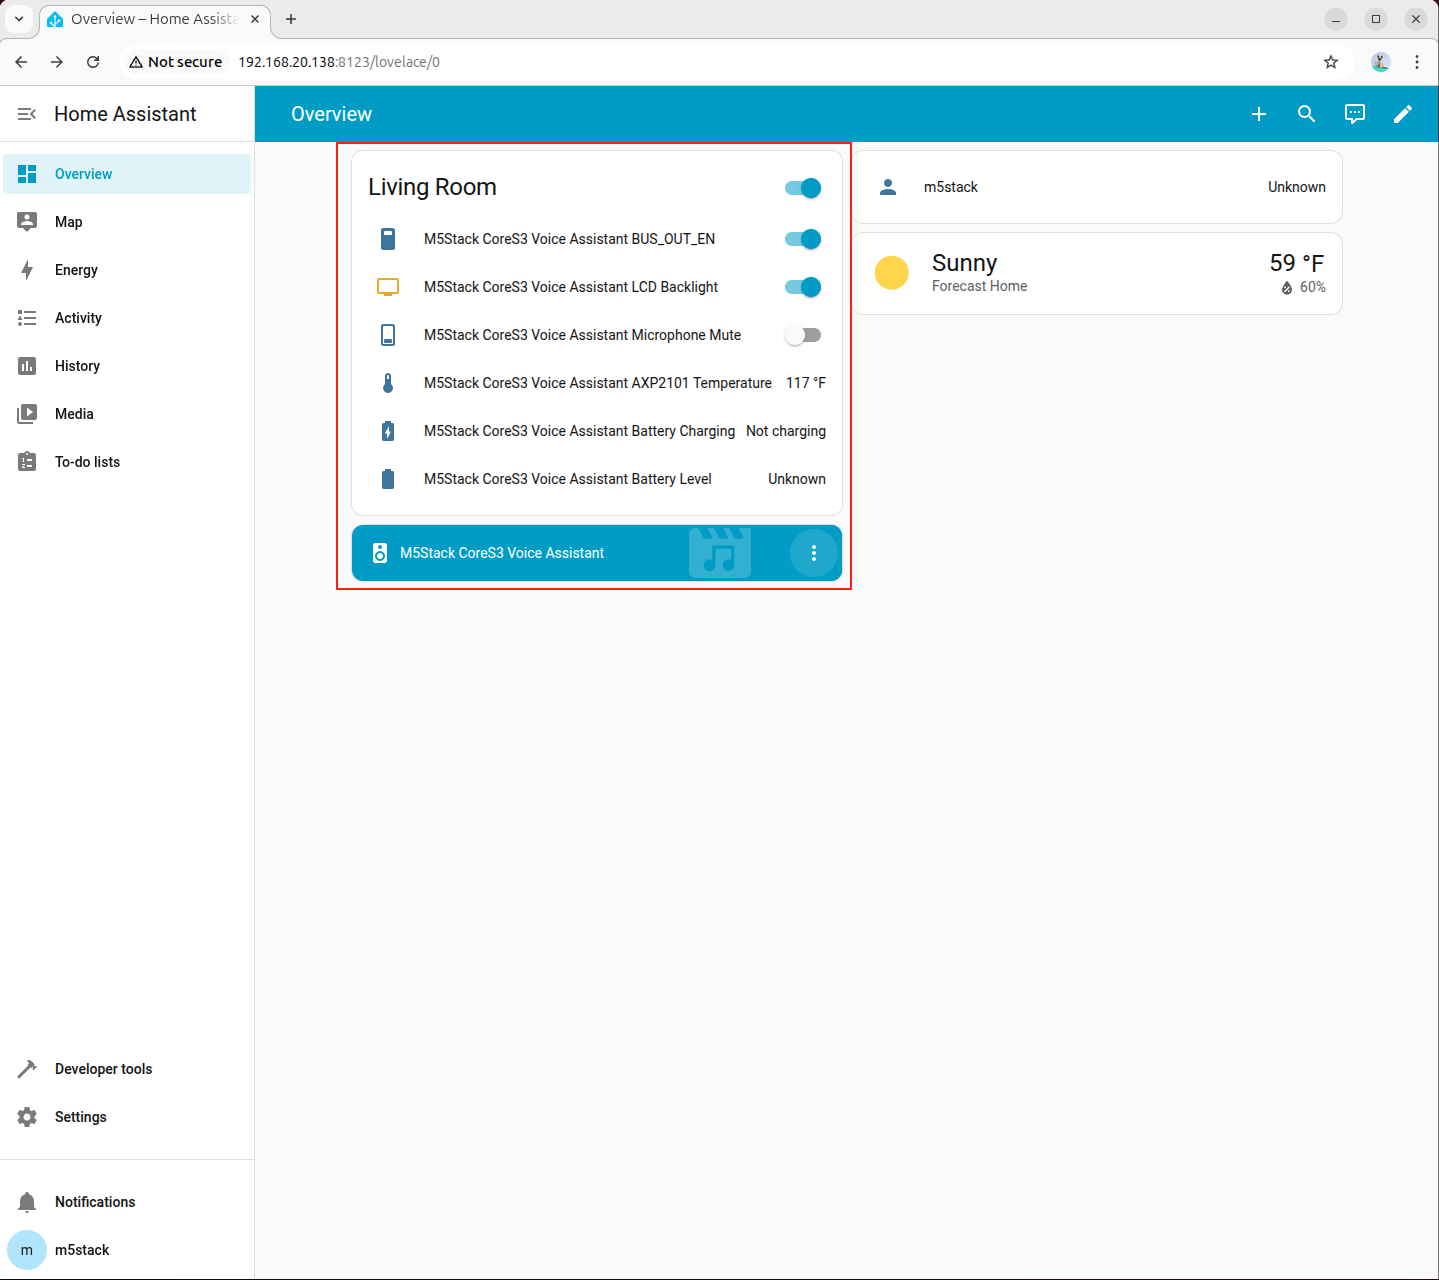Screen dimensions: 1439x1280
Task: Open the Energy sidebar item
Action: (76, 270)
